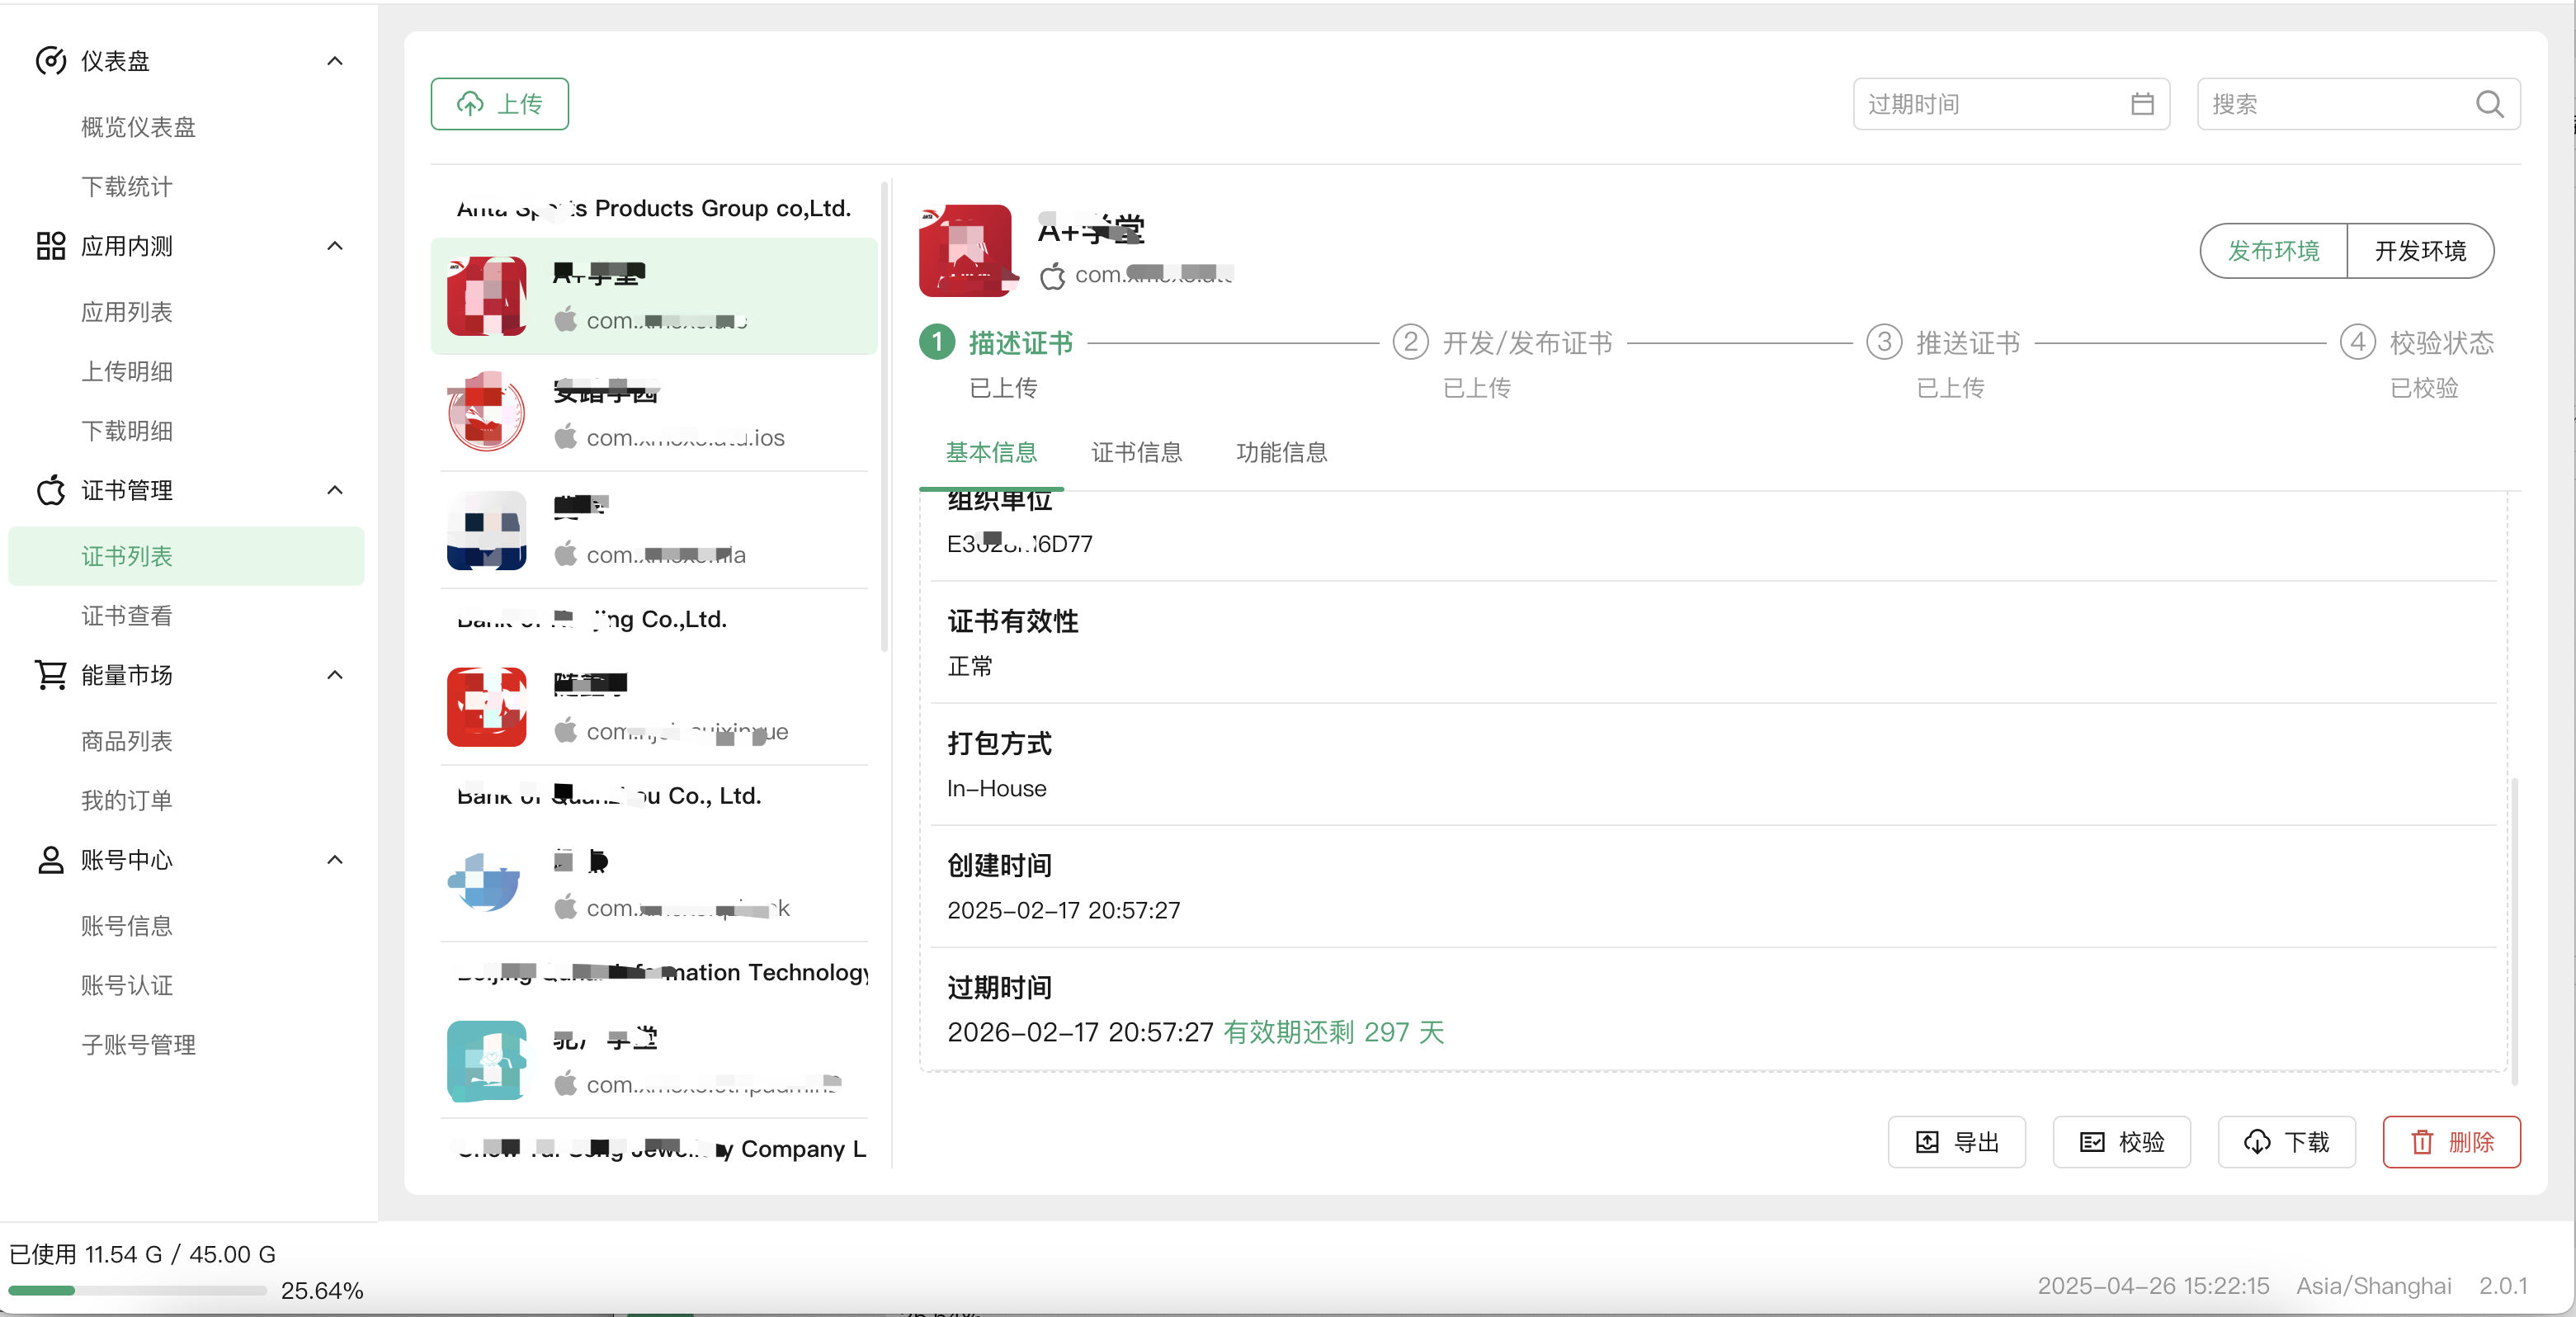This screenshot has width=2576, height=1317.
Task: Click the storage usage progress bar
Action: point(137,1290)
